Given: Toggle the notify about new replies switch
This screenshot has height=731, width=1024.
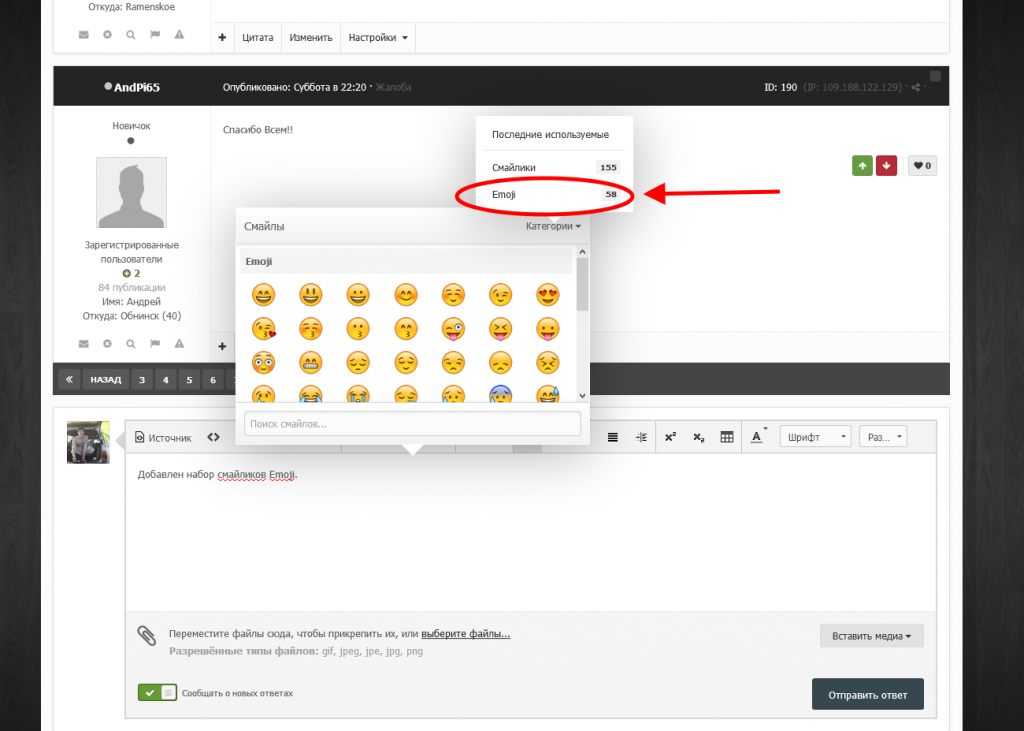Looking at the screenshot, I should (157, 692).
